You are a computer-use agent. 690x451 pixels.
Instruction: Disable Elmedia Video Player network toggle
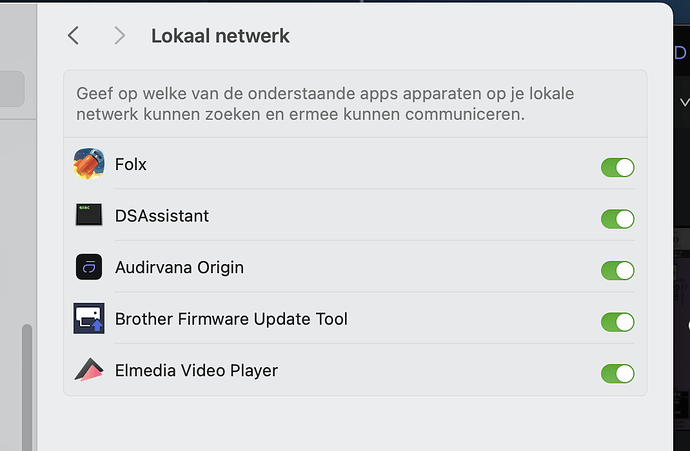tap(617, 373)
